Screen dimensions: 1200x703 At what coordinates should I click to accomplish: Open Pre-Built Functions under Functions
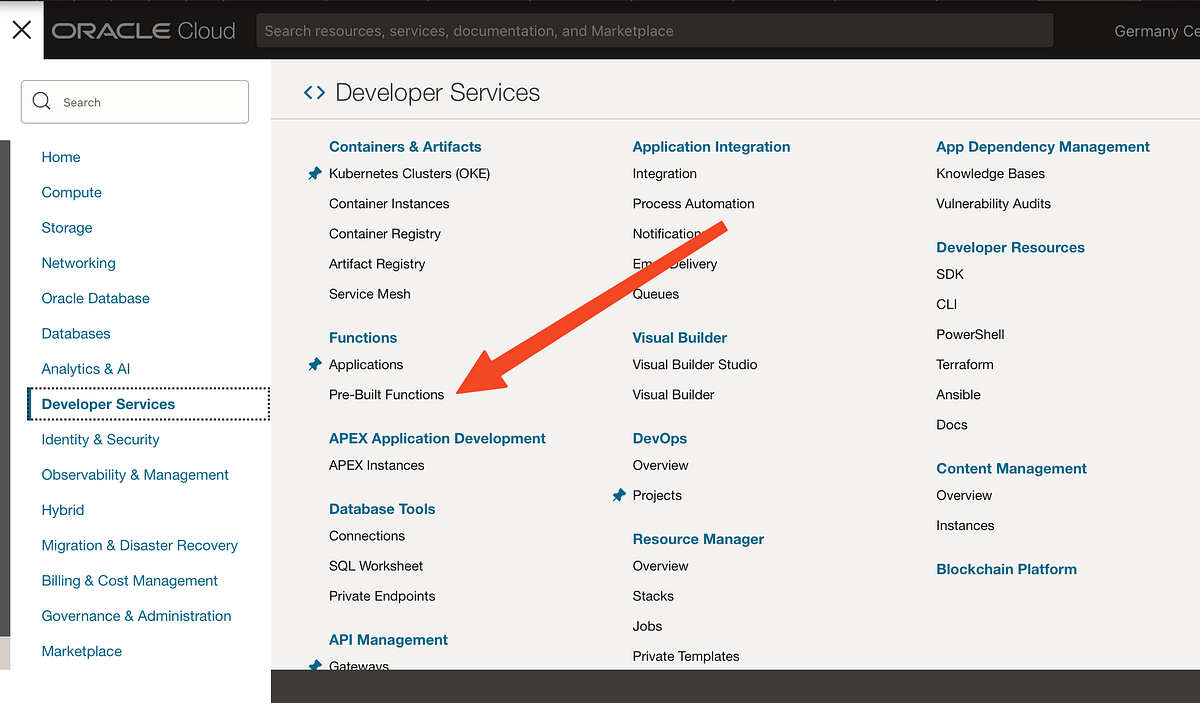(x=387, y=394)
